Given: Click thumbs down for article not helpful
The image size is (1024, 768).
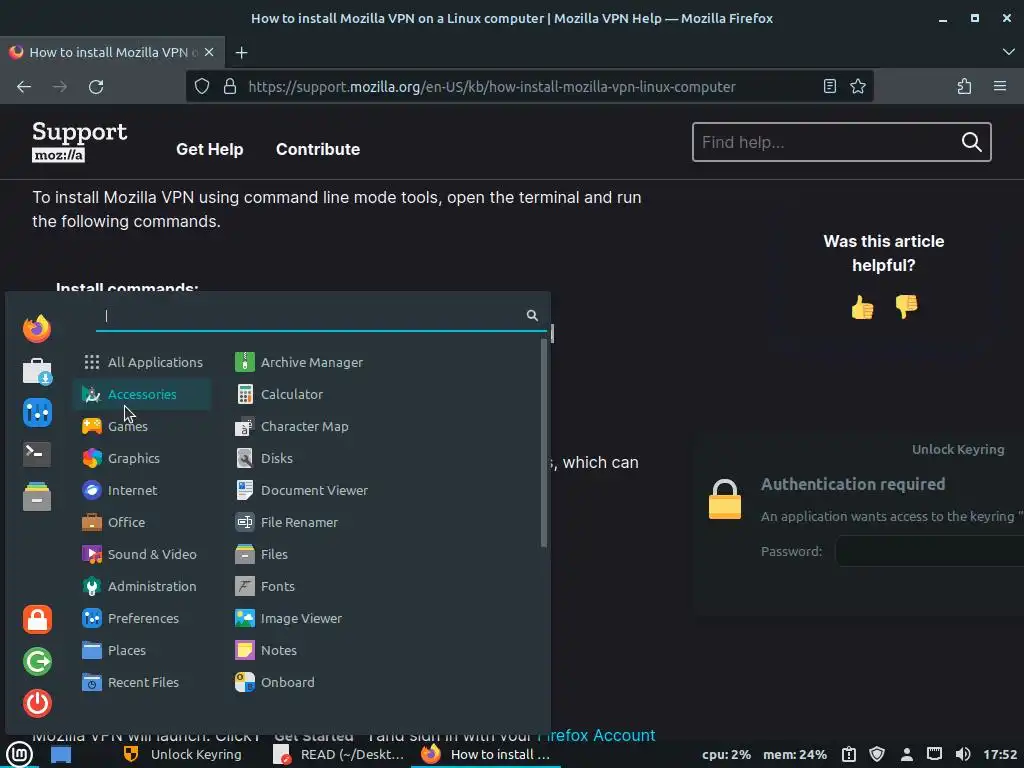Looking at the screenshot, I should [906, 306].
